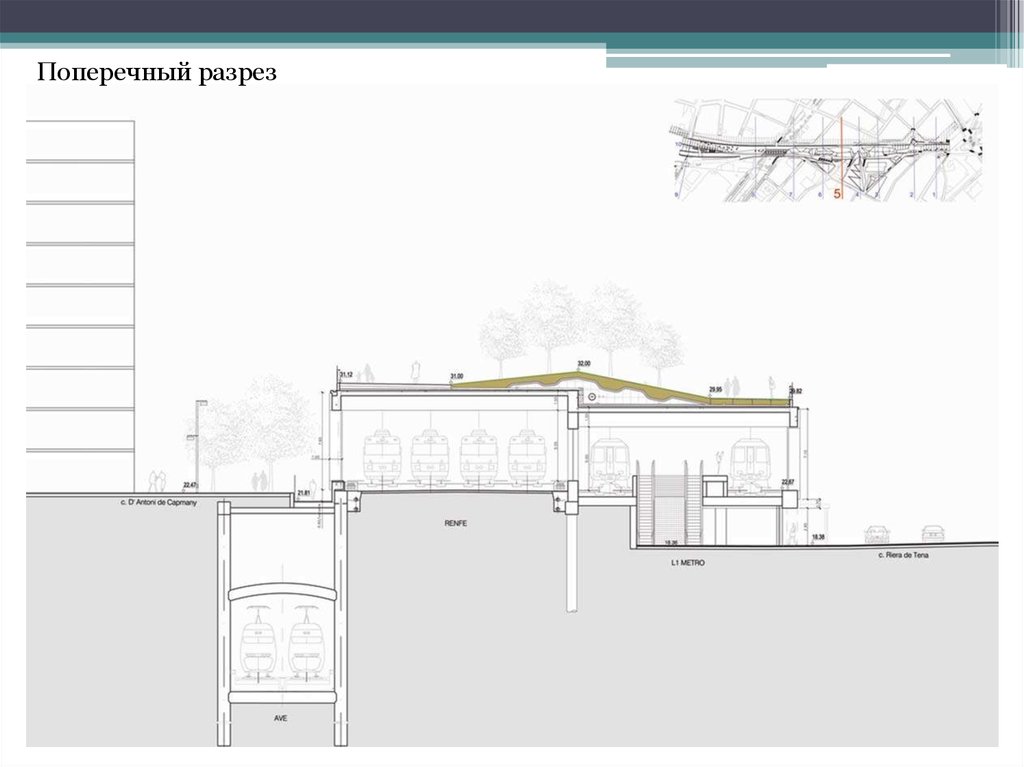
Task: Open the site plan key map thumbnail
Action: pyautogui.click(x=826, y=150)
